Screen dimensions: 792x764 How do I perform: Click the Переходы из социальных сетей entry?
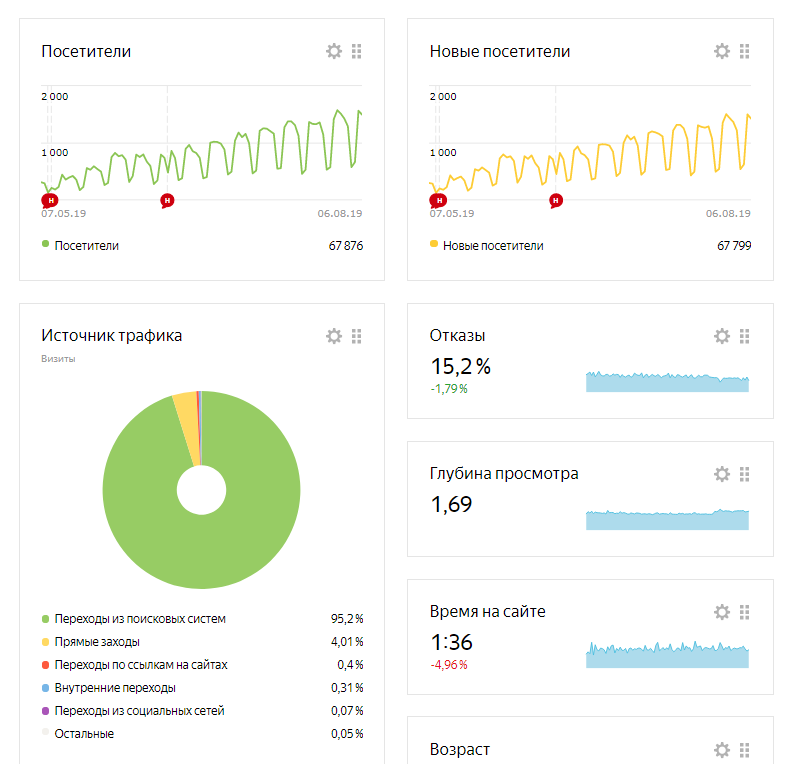[x=139, y=711]
